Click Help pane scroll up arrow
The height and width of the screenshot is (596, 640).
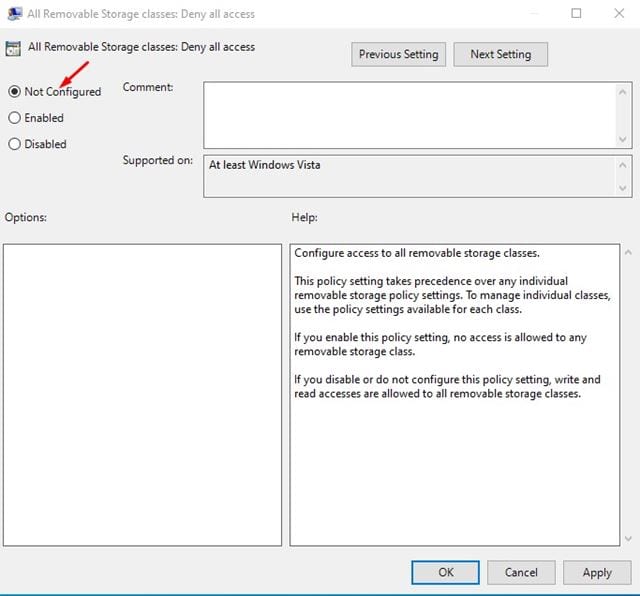click(x=627, y=252)
